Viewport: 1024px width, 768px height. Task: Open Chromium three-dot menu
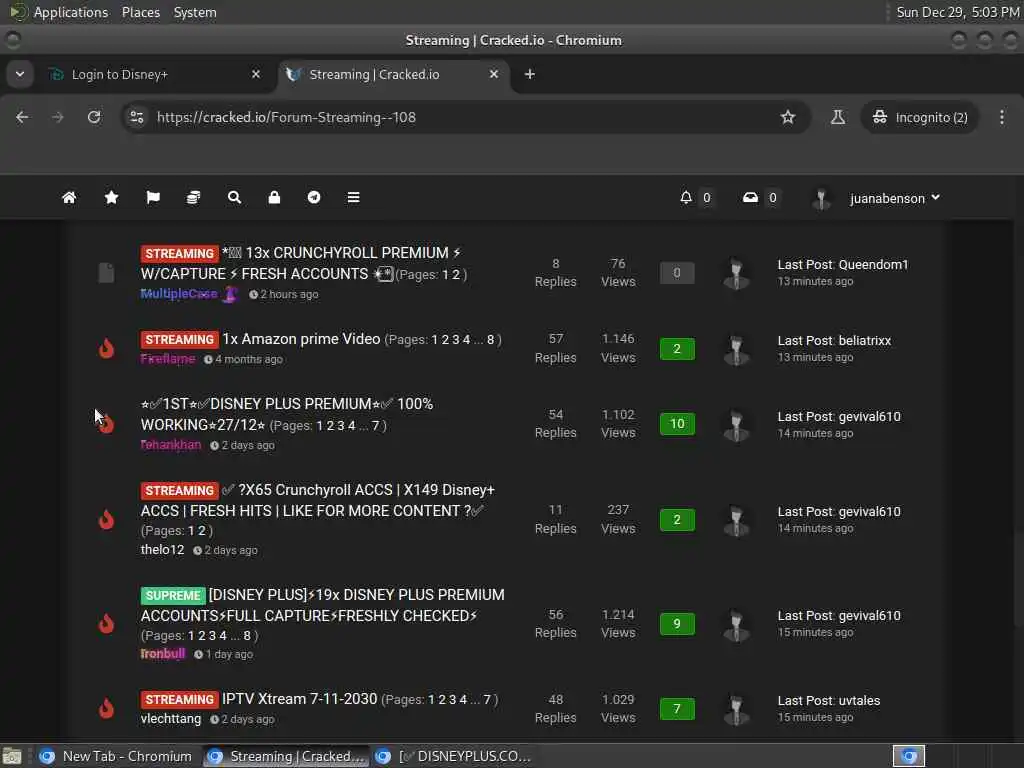coord(1002,117)
